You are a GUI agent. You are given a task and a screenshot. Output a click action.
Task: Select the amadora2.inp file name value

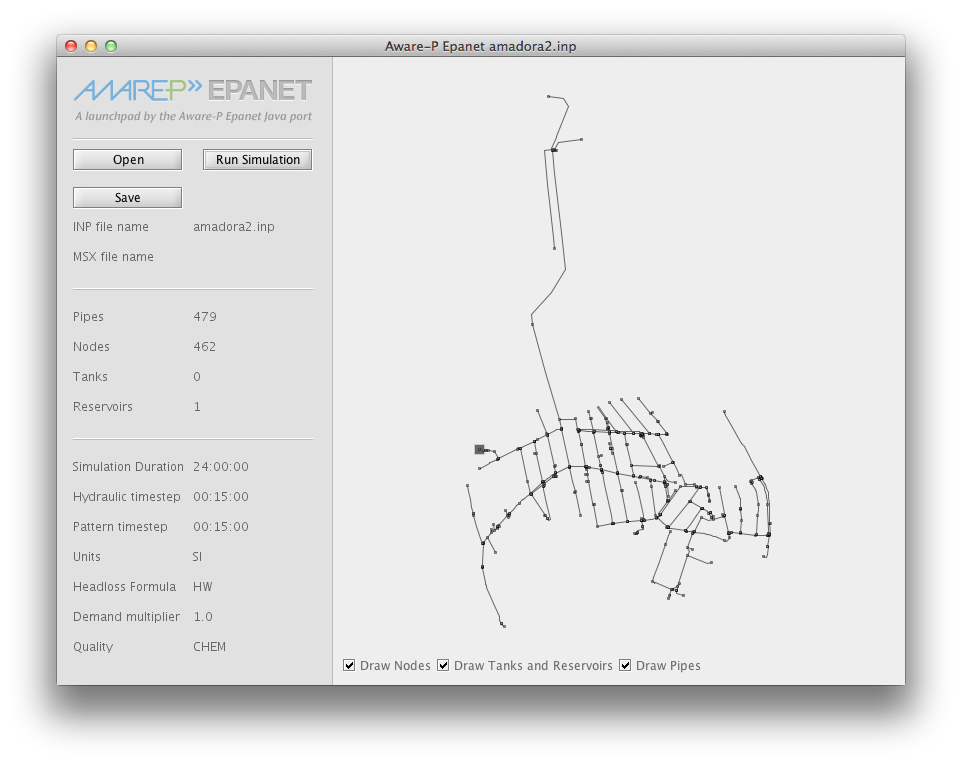pyautogui.click(x=234, y=227)
